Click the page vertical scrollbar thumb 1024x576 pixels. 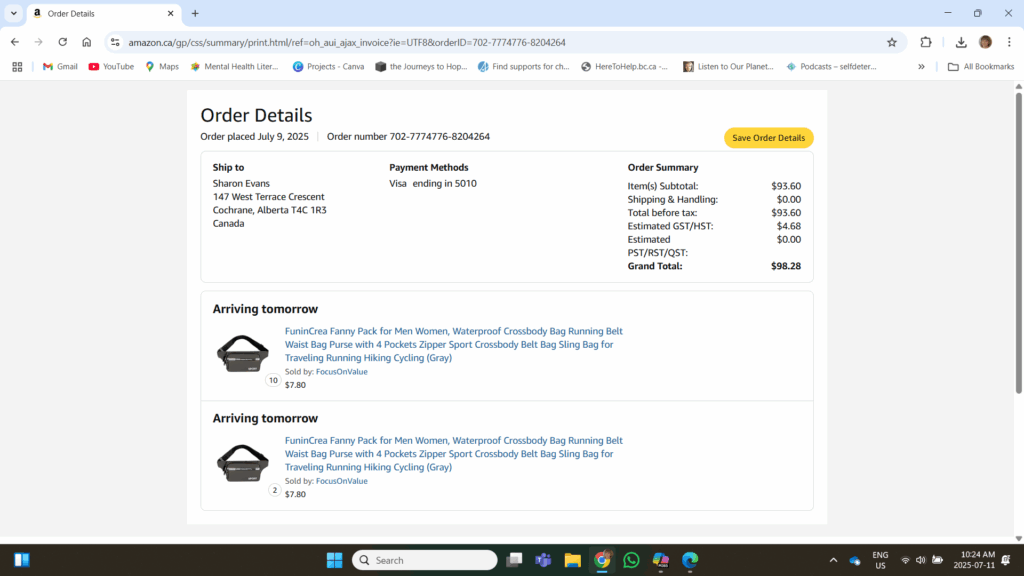(x=1018, y=243)
